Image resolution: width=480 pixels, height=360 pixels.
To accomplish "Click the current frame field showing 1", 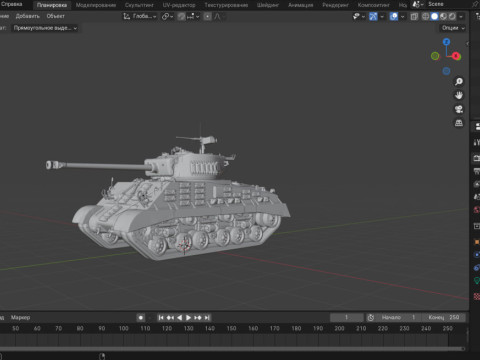I will [x=347, y=317].
